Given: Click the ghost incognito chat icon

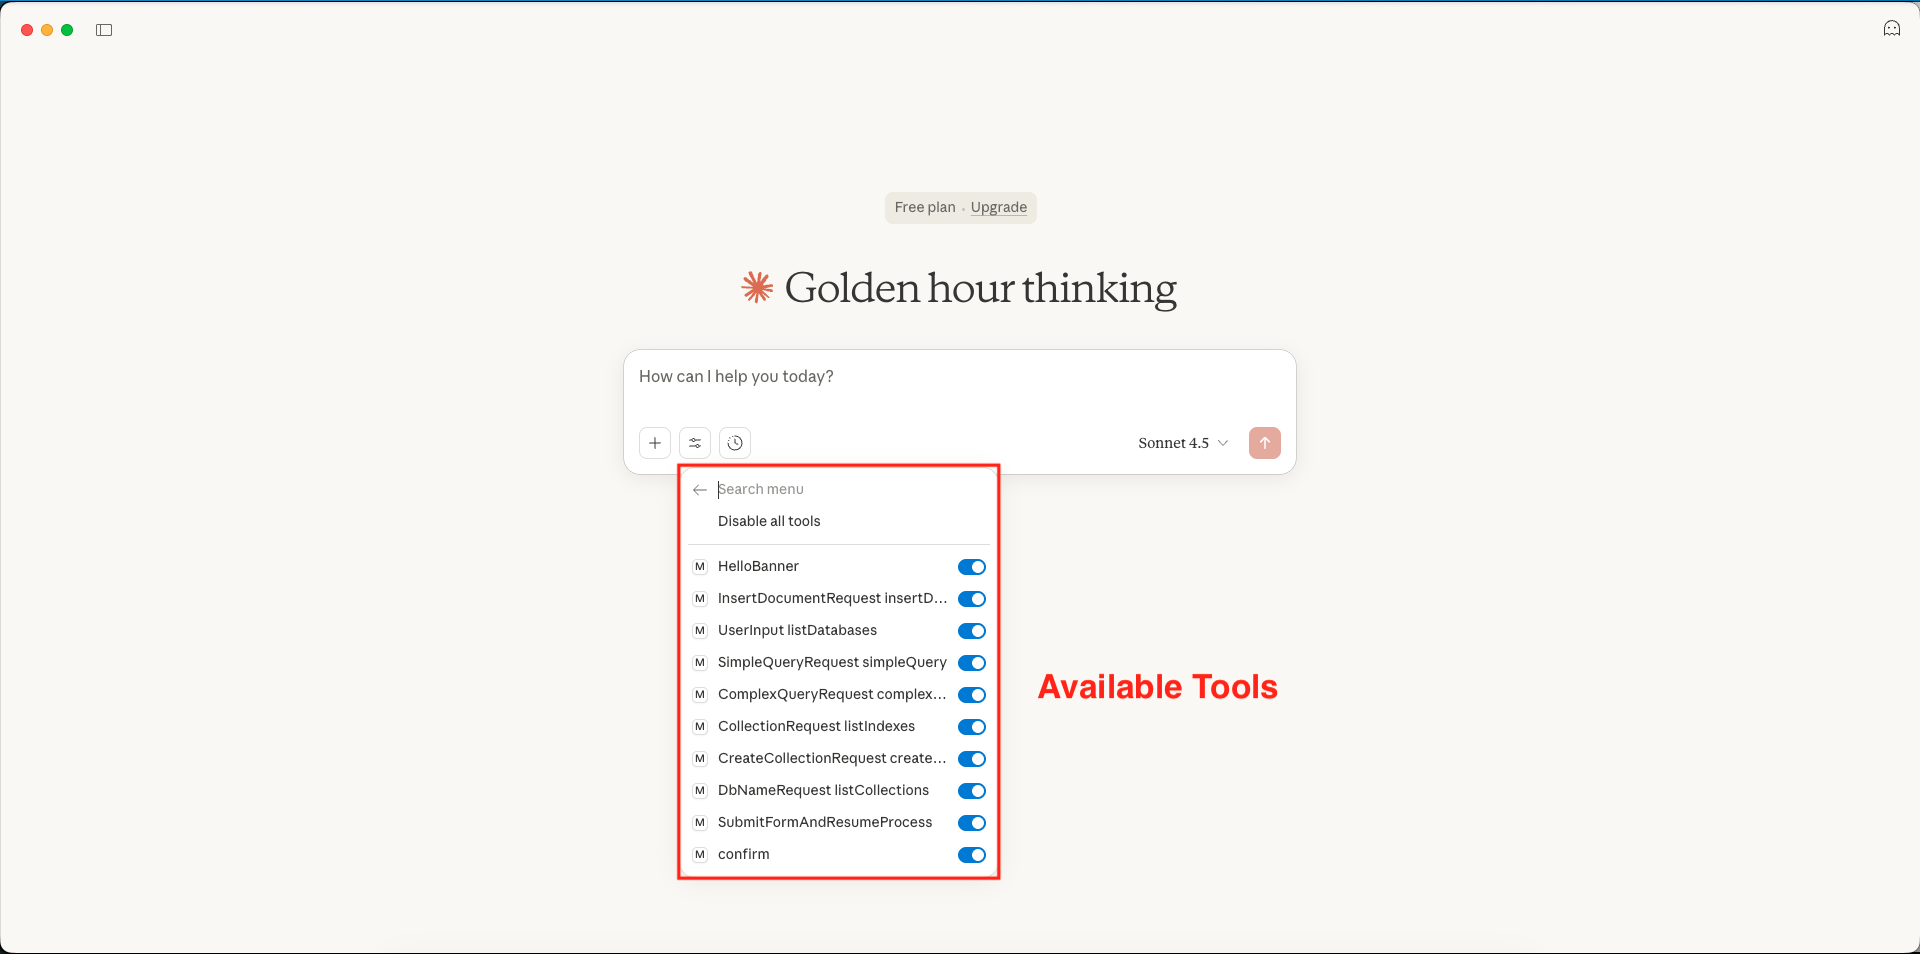Looking at the screenshot, I should (1891, 29).
